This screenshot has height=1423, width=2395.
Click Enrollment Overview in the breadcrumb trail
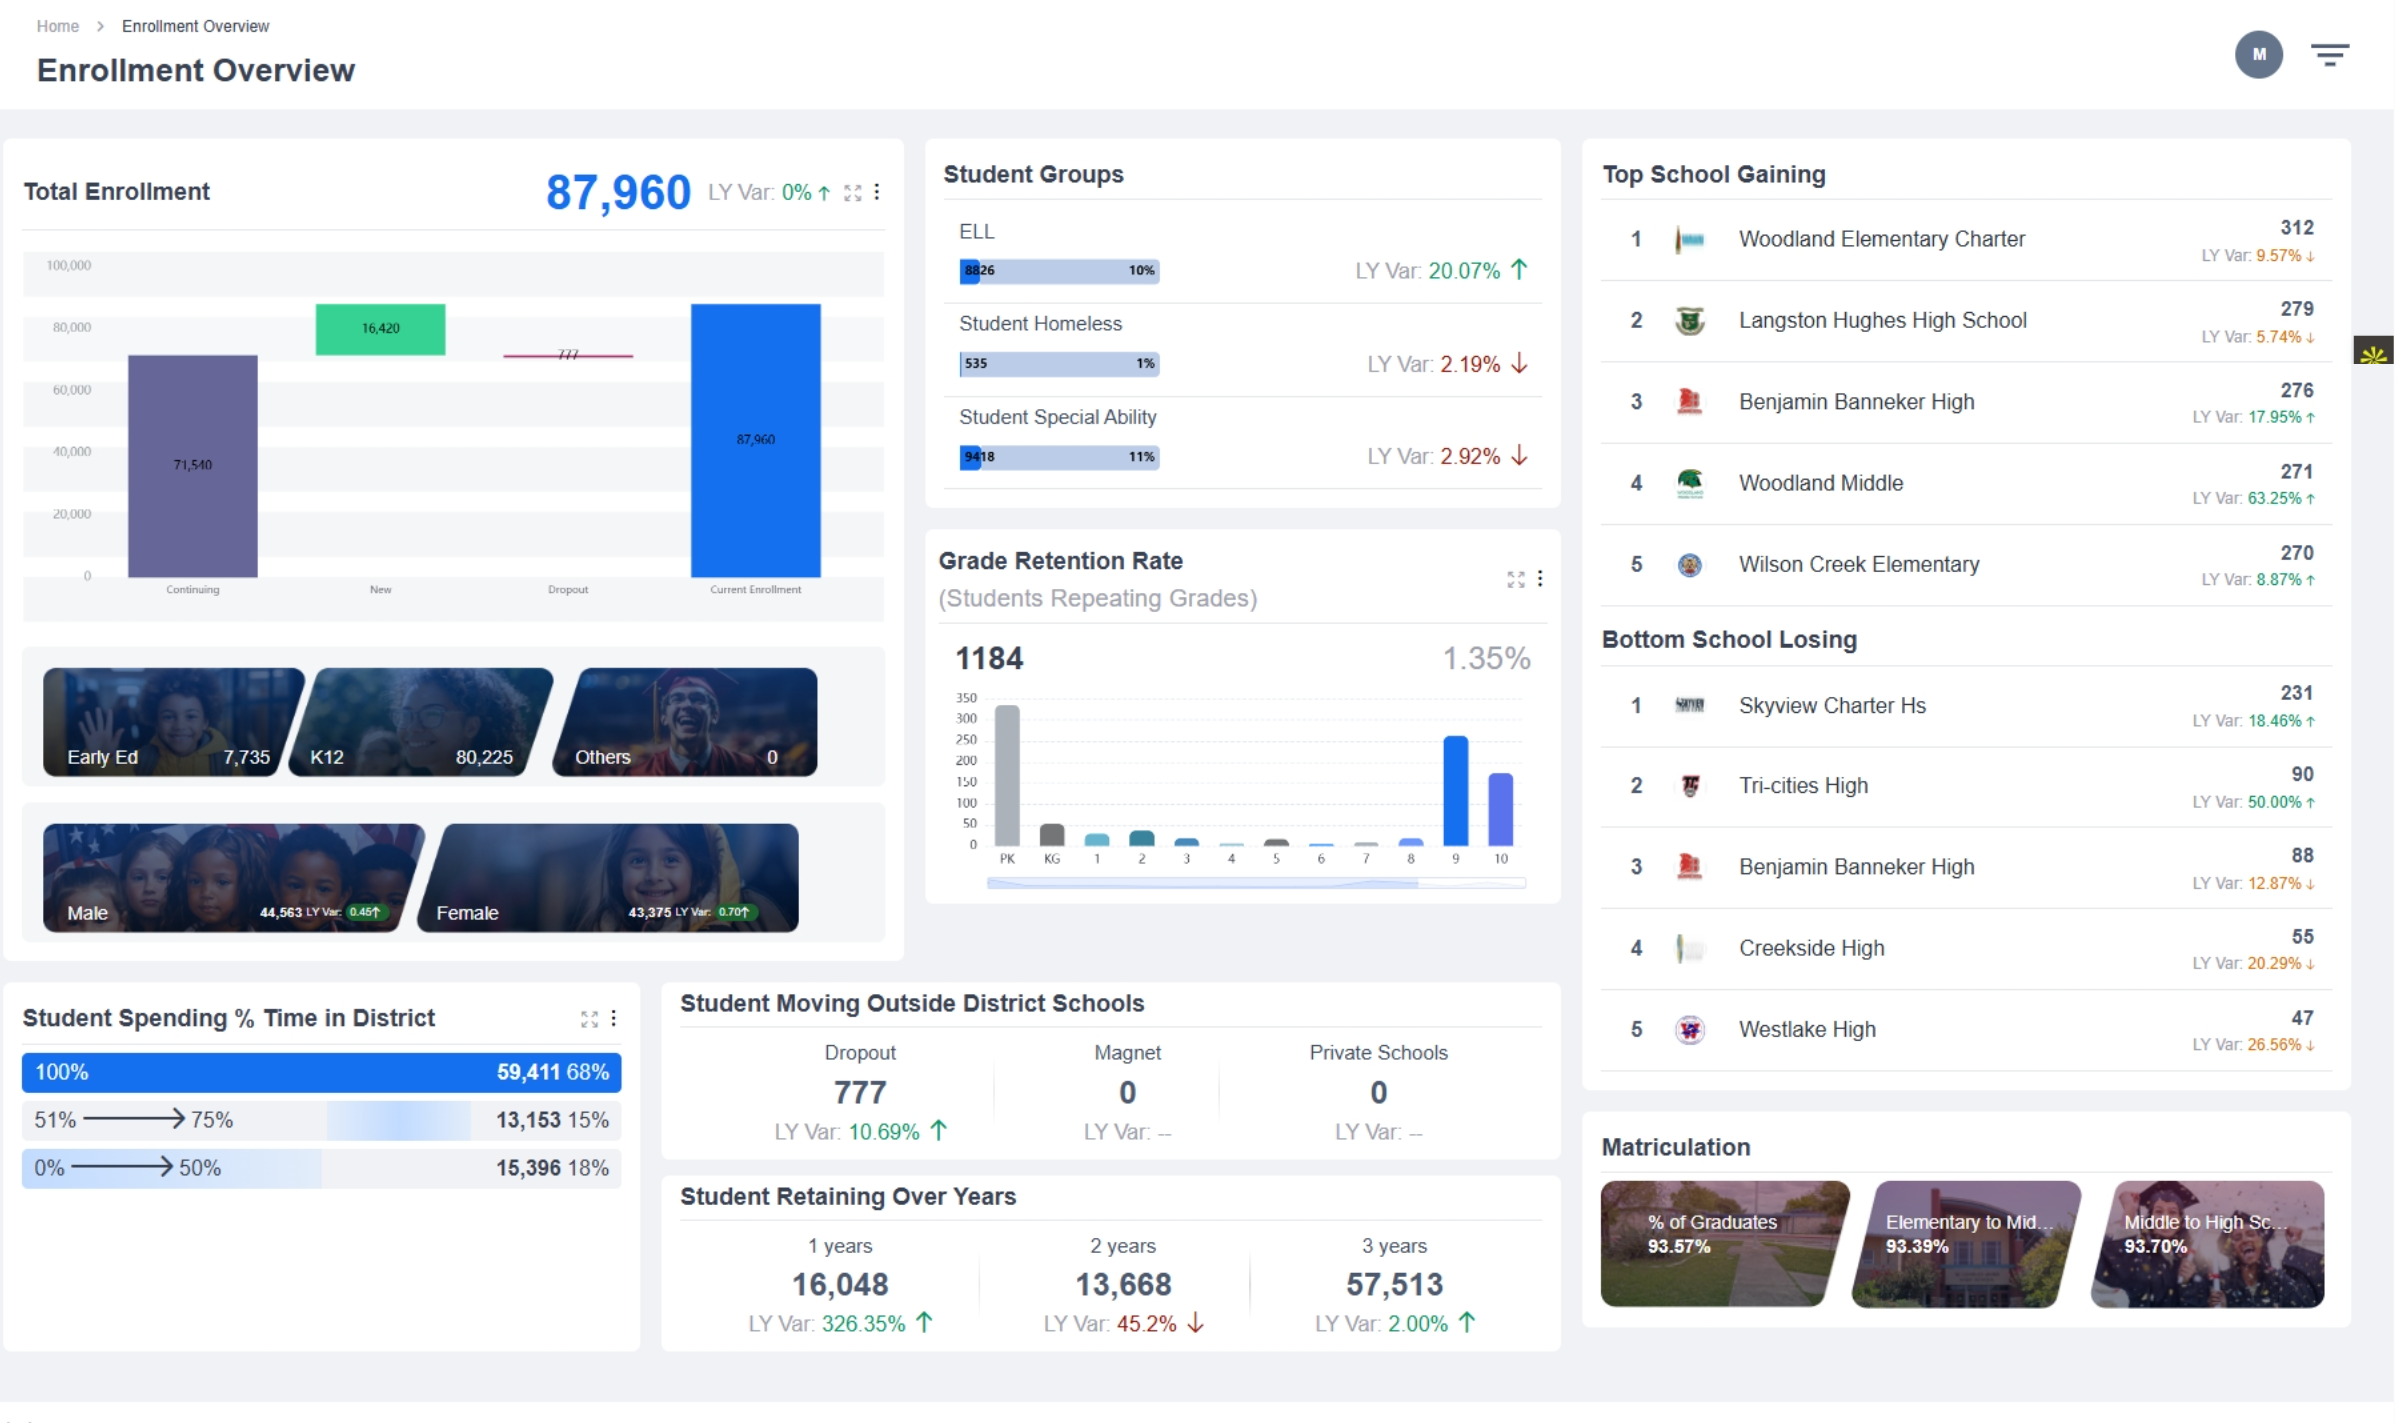tap(194, 26)
